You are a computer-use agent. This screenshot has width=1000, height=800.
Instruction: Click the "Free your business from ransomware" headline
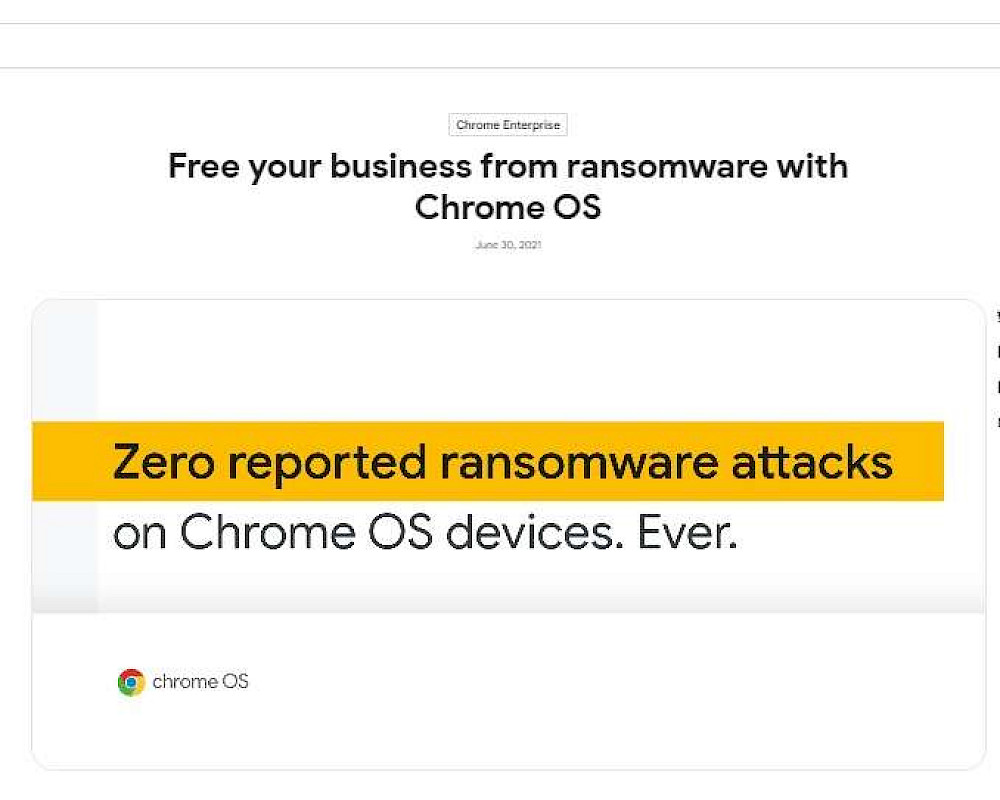click(x=507, y=166)
